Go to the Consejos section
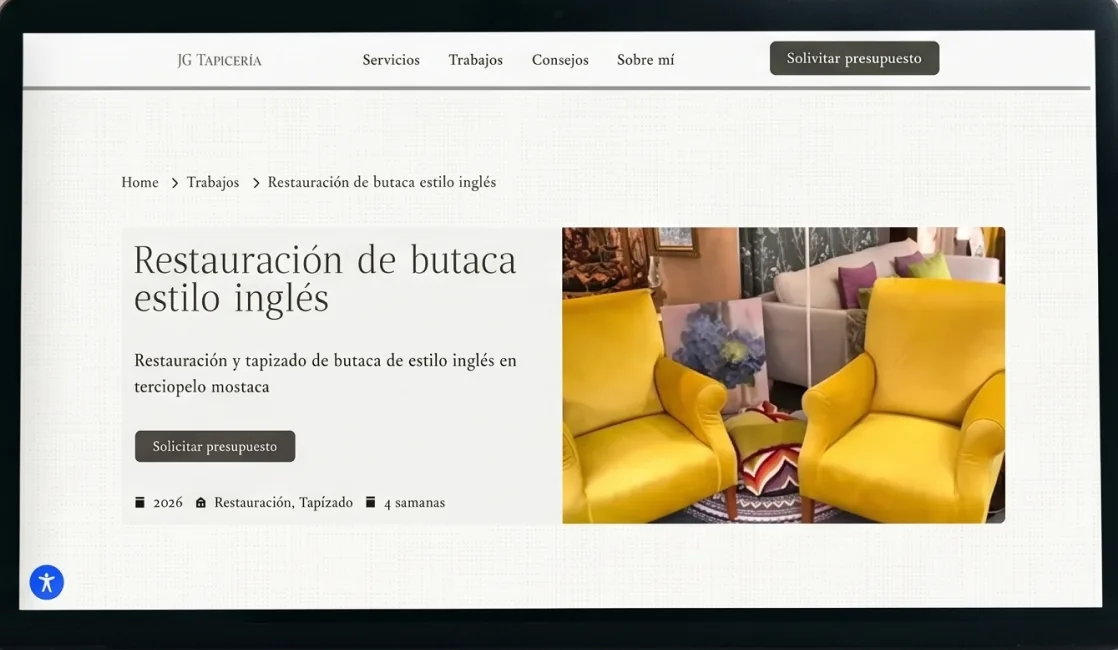Image resolution: width=1118 pixels, height=650 pixels. pyautogui.click(x=560, y=60)
